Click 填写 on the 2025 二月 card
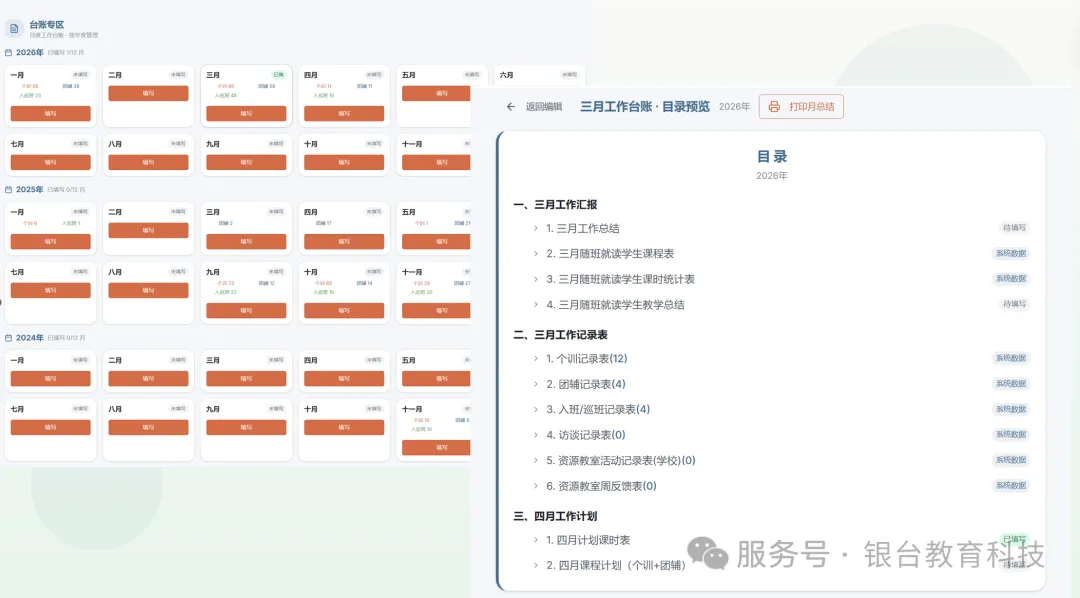This screenshot has height=598, width=1080. coord(148,230)
